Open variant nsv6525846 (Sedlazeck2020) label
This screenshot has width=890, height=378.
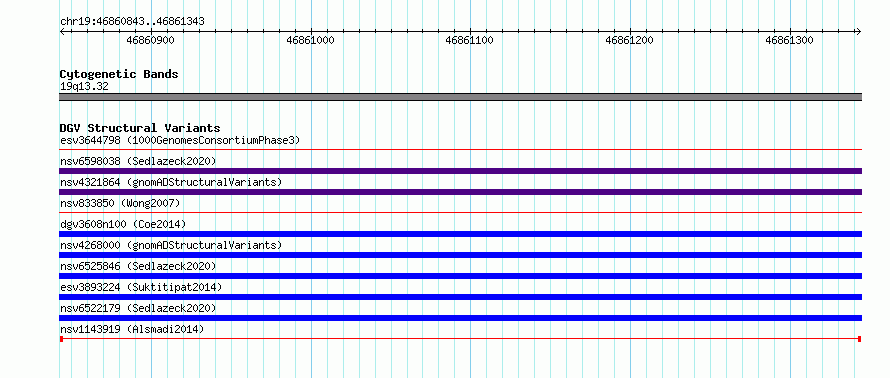point(138,266)
